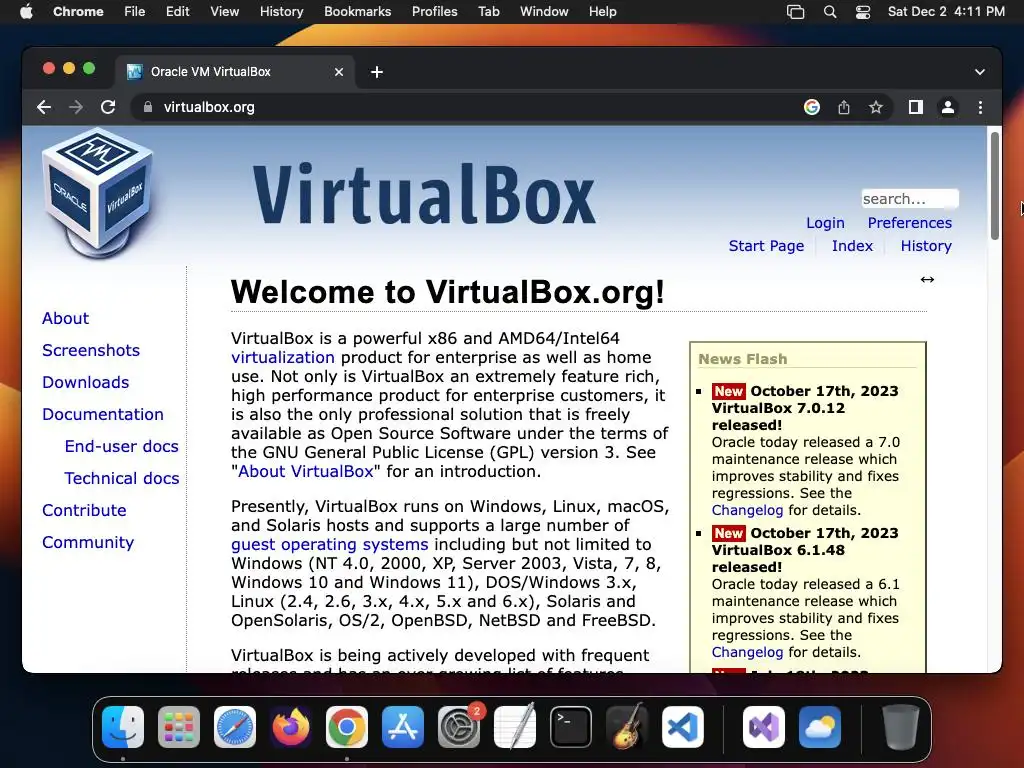
Task: Launch Safari from the dock
Action: pos(235,727)
